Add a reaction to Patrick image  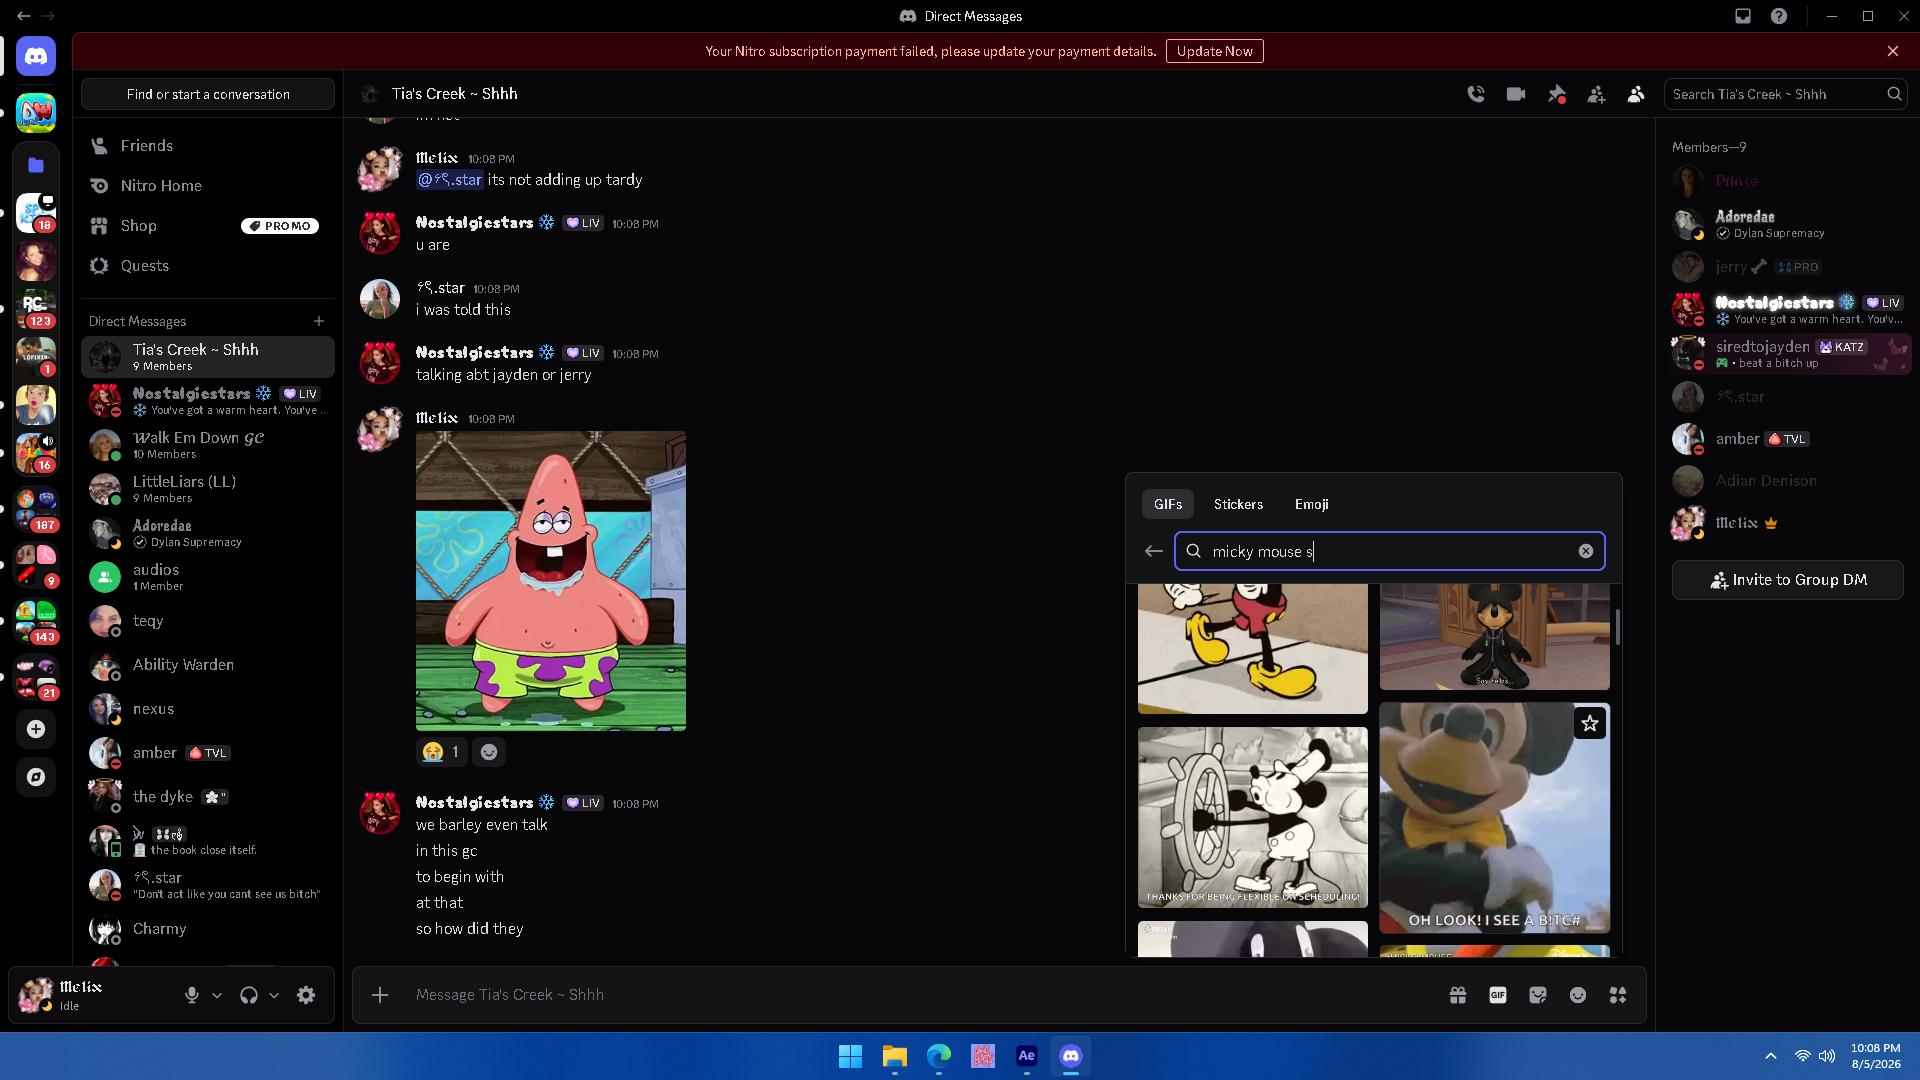tap(489, 752)
